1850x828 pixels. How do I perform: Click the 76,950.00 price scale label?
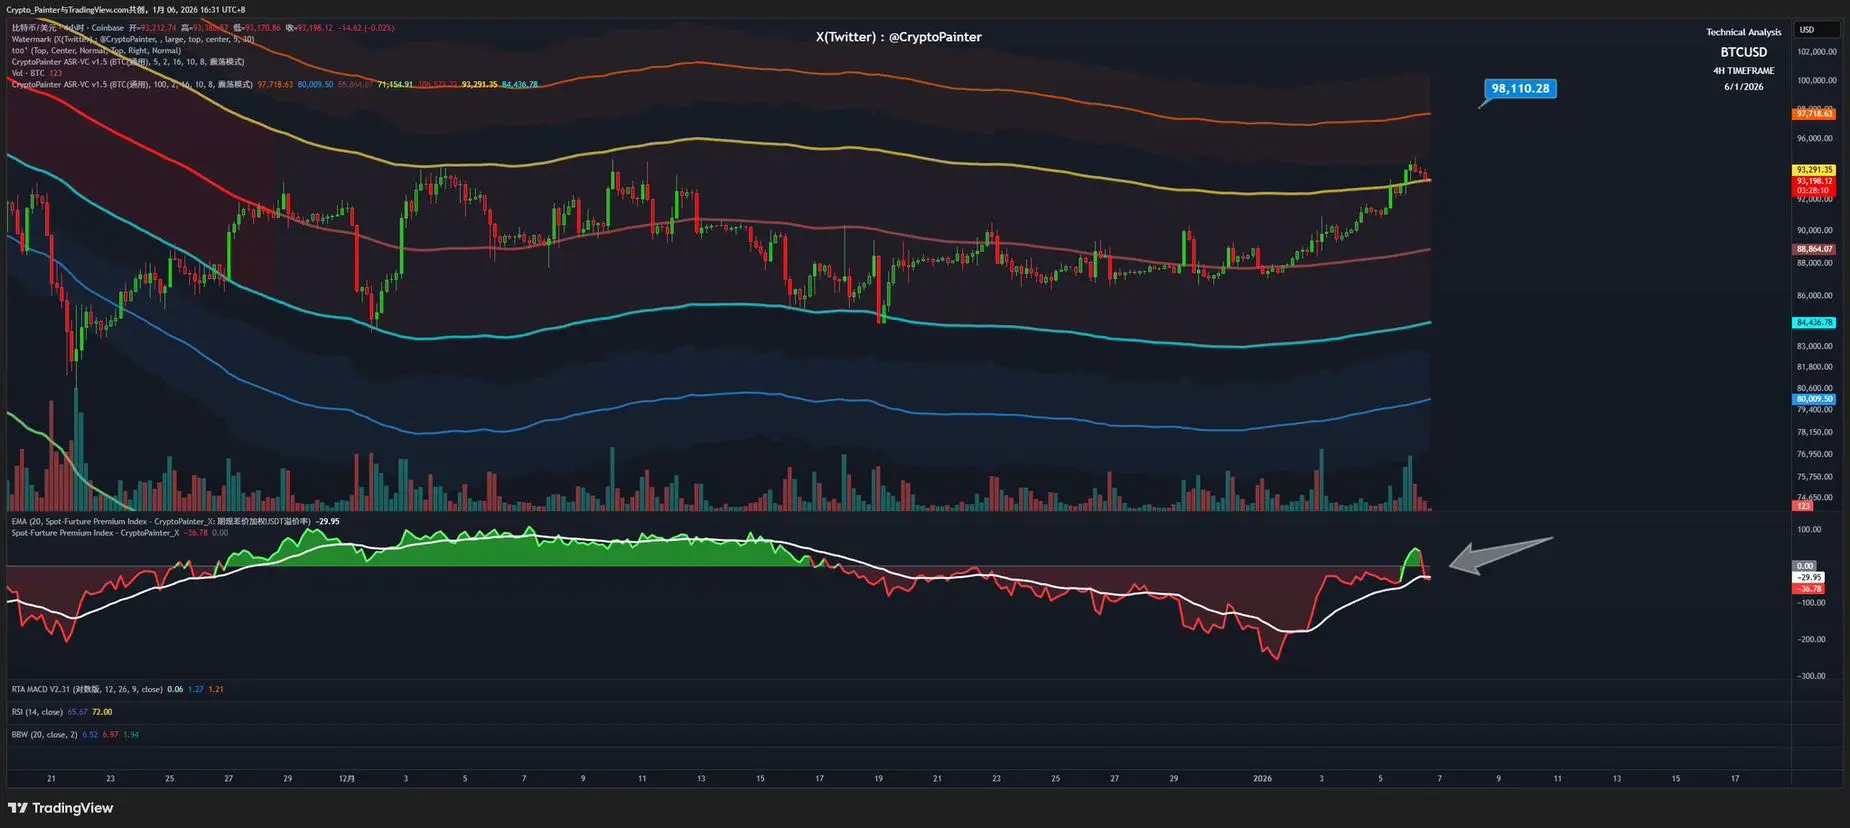tap(1814, 454)
